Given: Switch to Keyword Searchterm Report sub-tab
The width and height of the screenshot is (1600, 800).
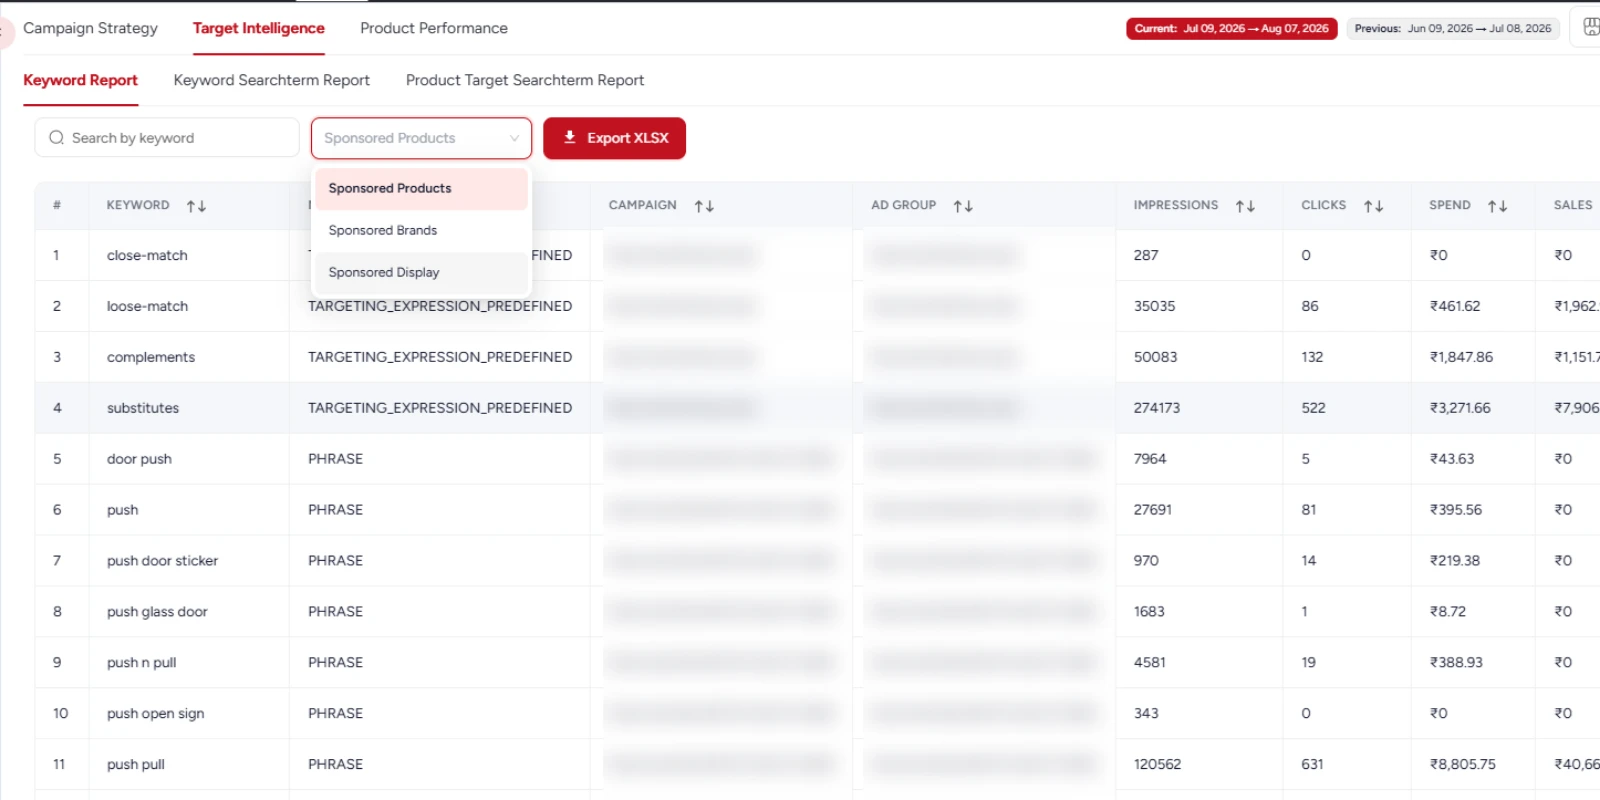Looking at the screenshot, I should 271,80.
